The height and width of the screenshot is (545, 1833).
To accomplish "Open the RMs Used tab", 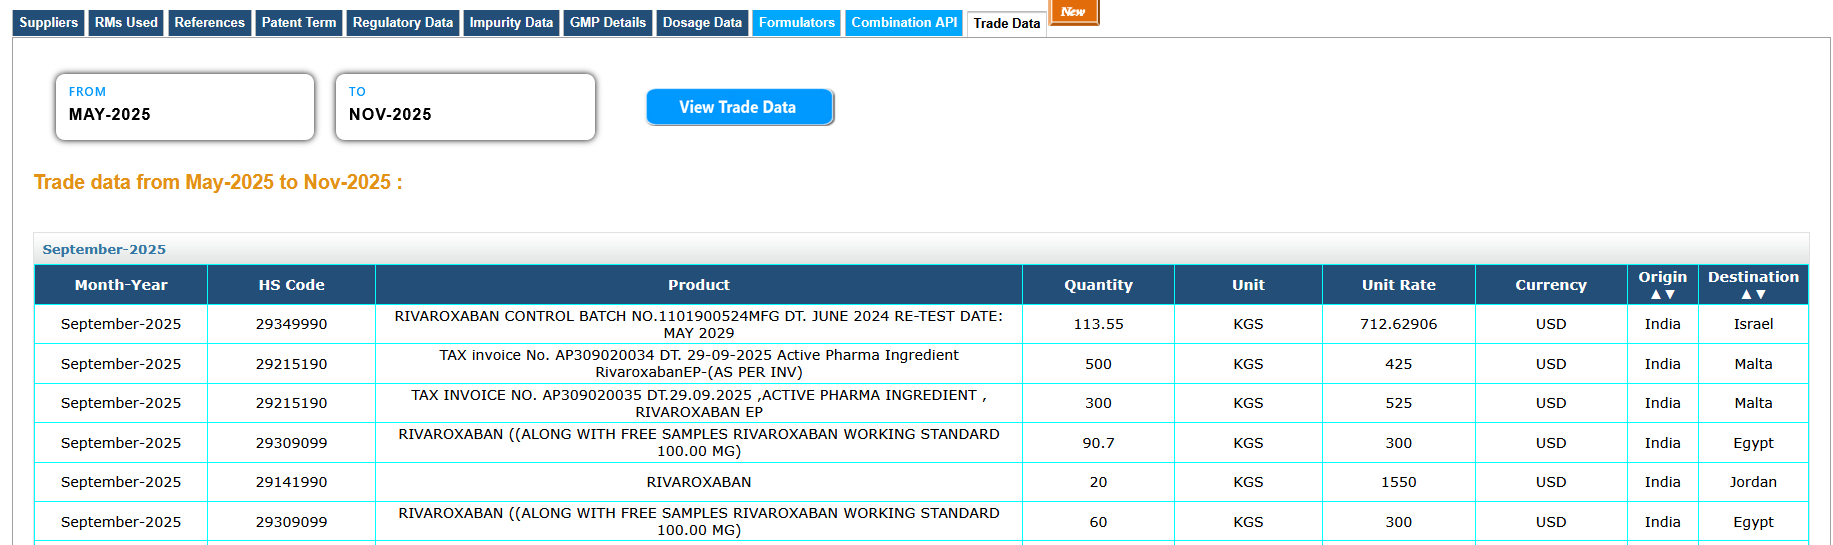I will tap(126, 23).
